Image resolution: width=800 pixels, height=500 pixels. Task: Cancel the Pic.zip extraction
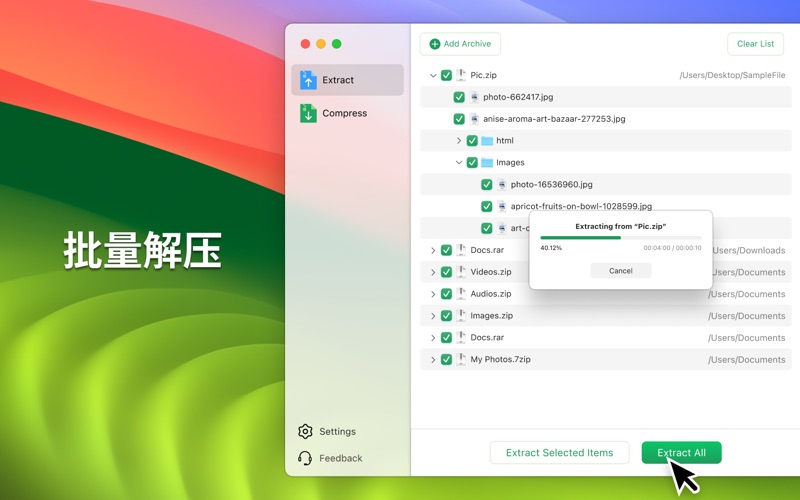tap(620, 271)
